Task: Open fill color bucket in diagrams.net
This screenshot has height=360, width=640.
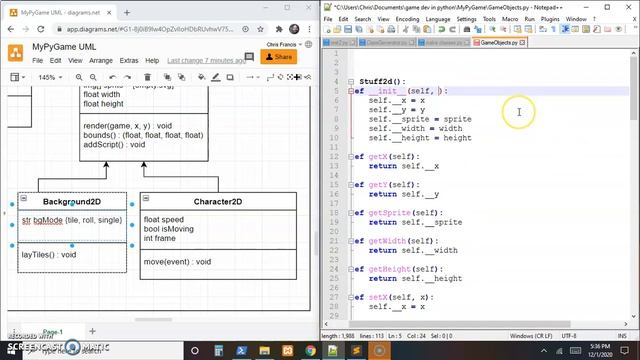Action: coord(201,77)
